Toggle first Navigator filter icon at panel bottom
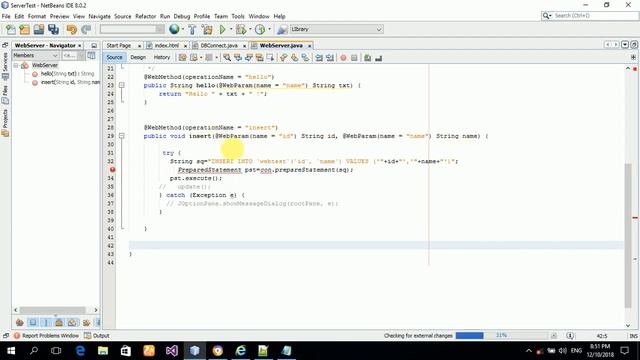 19,323
